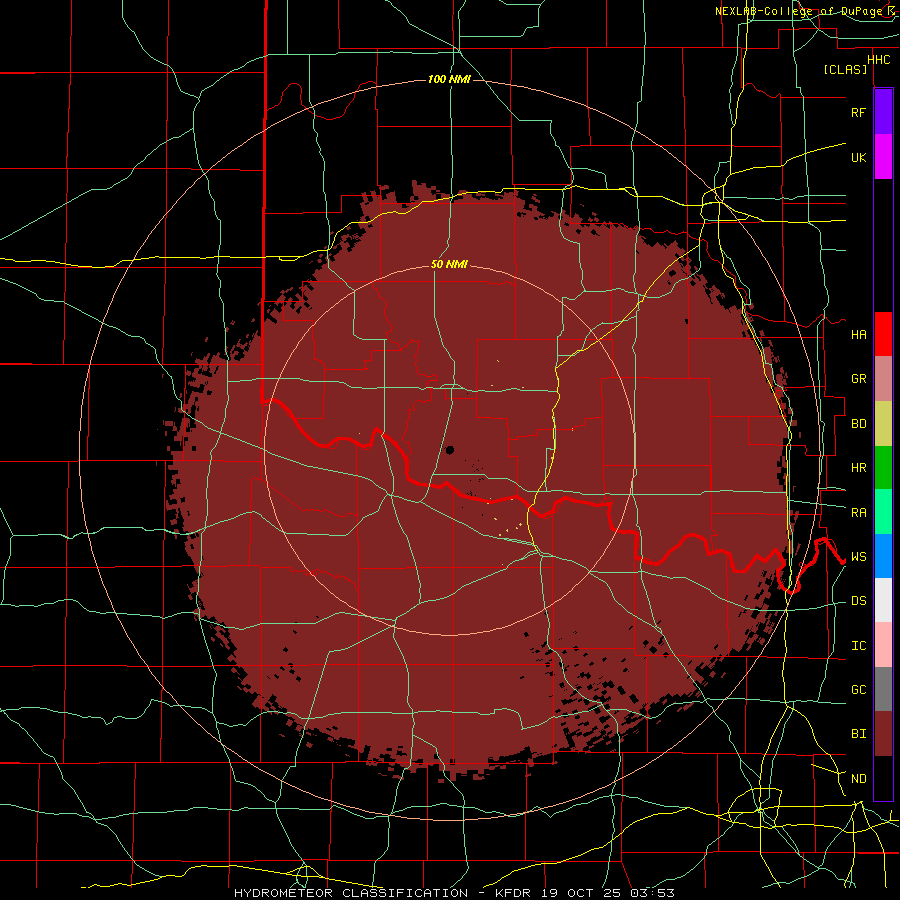Viewport: 900px width, 900px height.
Task: Click the HR green legend color swatch
Action: click(883, 468)
